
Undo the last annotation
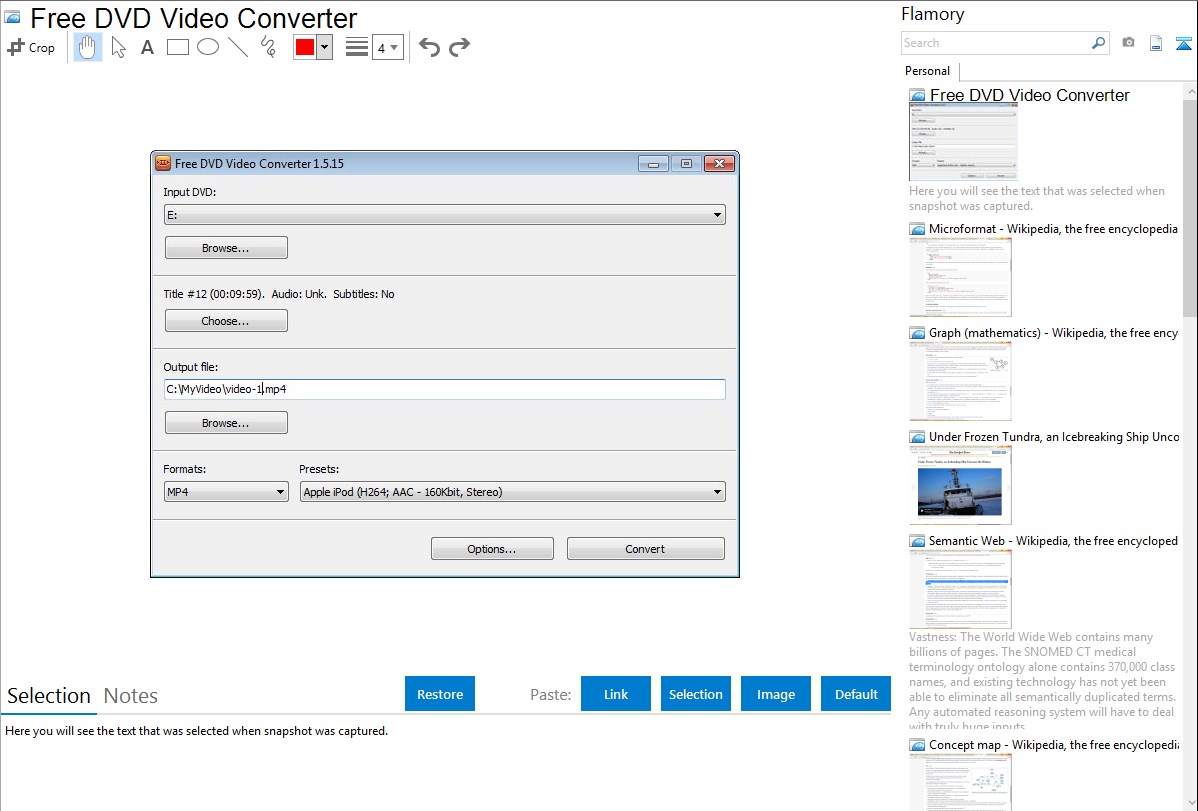(429, 47)
